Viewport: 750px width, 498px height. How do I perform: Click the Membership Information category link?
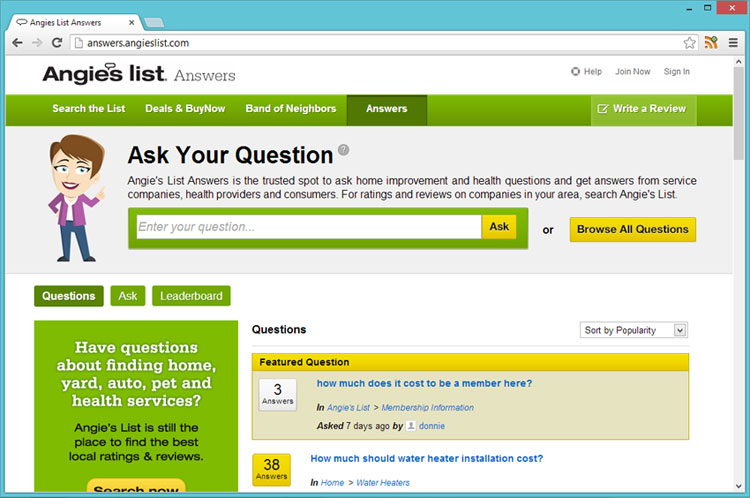point(428,408)
